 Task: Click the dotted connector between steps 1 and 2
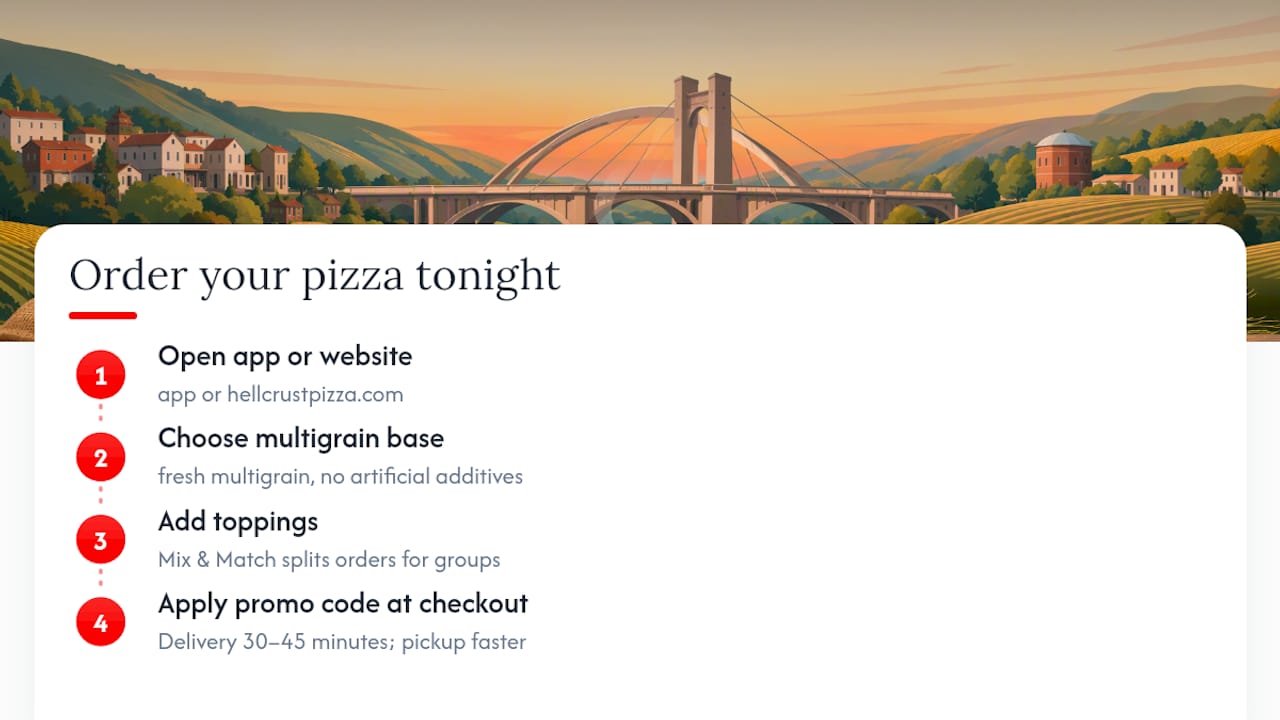(100, 412)
